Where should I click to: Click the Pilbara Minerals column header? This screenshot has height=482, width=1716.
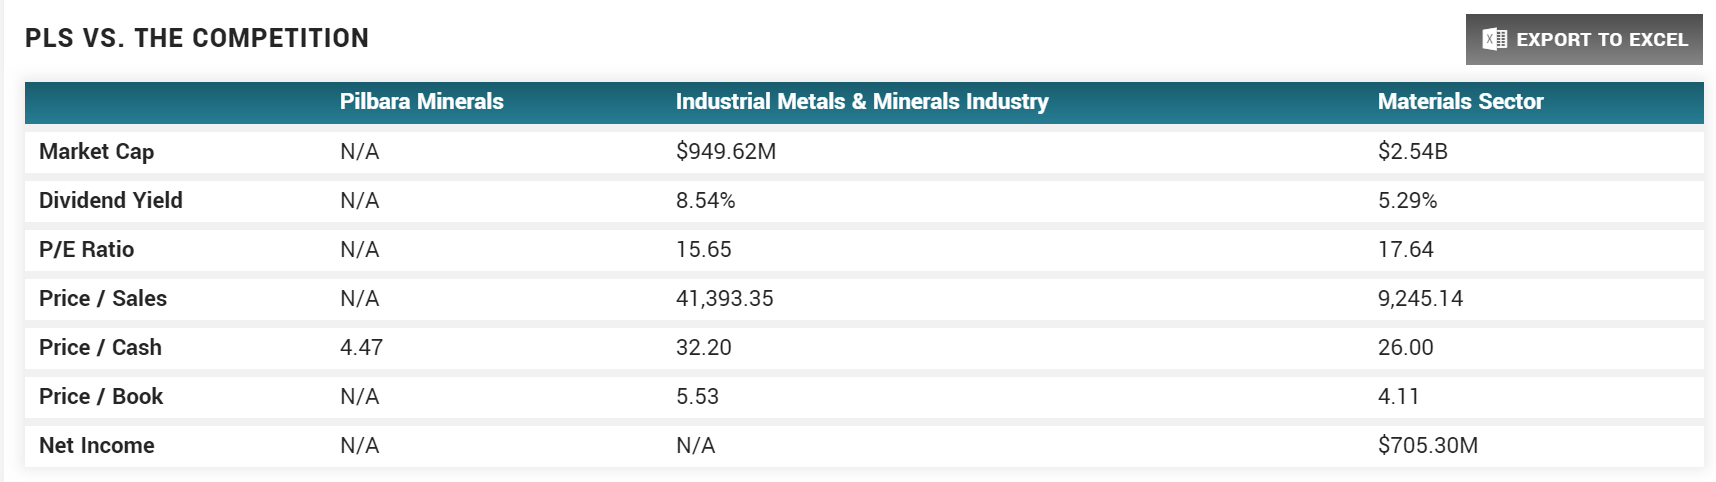(421, 102)
